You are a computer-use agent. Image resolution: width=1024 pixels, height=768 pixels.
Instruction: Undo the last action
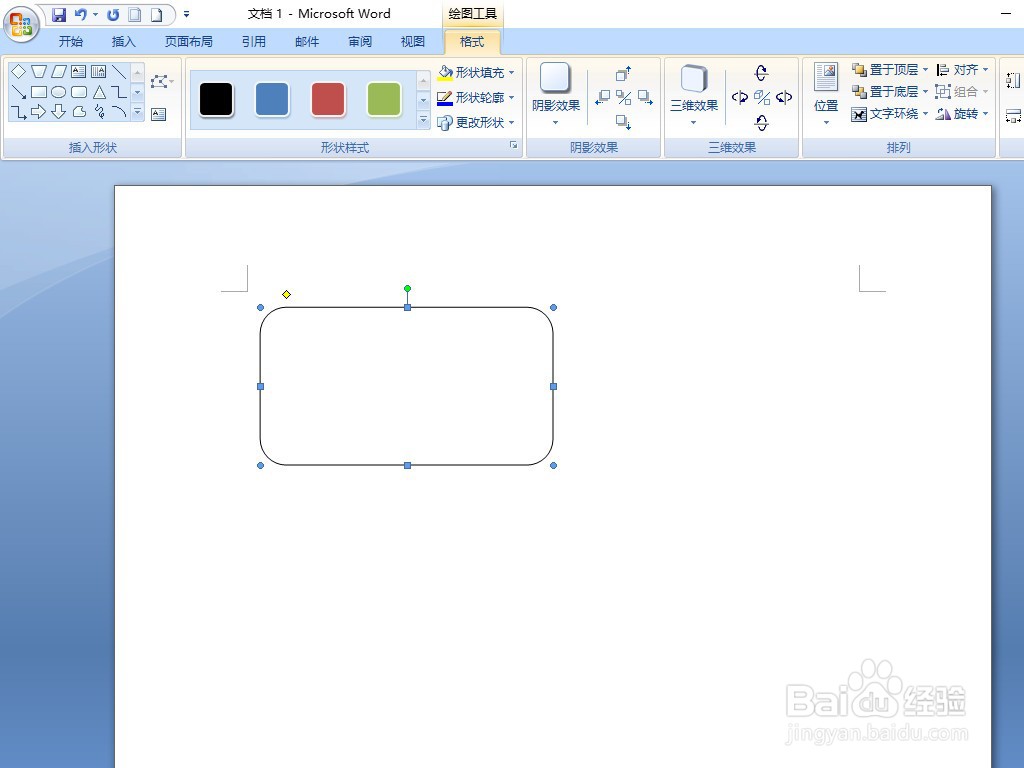[x=80, y=14]
